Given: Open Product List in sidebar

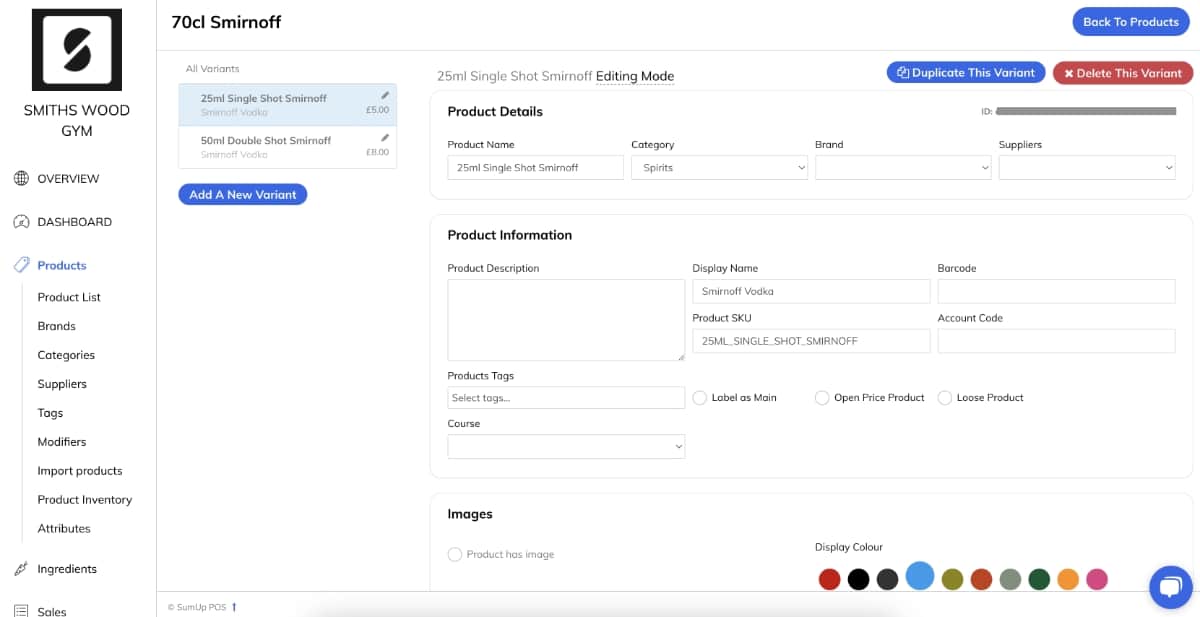Looking at the screenshot, I should [x=69, y=297].
